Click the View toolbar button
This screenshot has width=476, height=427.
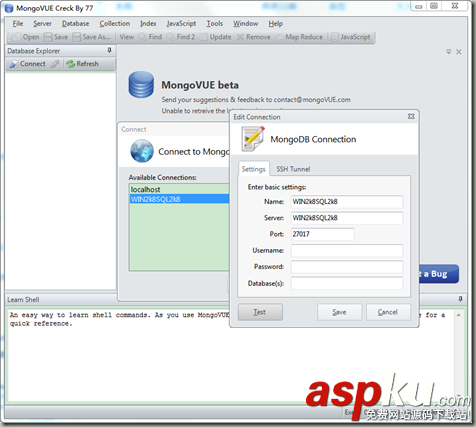coord(127,37)
